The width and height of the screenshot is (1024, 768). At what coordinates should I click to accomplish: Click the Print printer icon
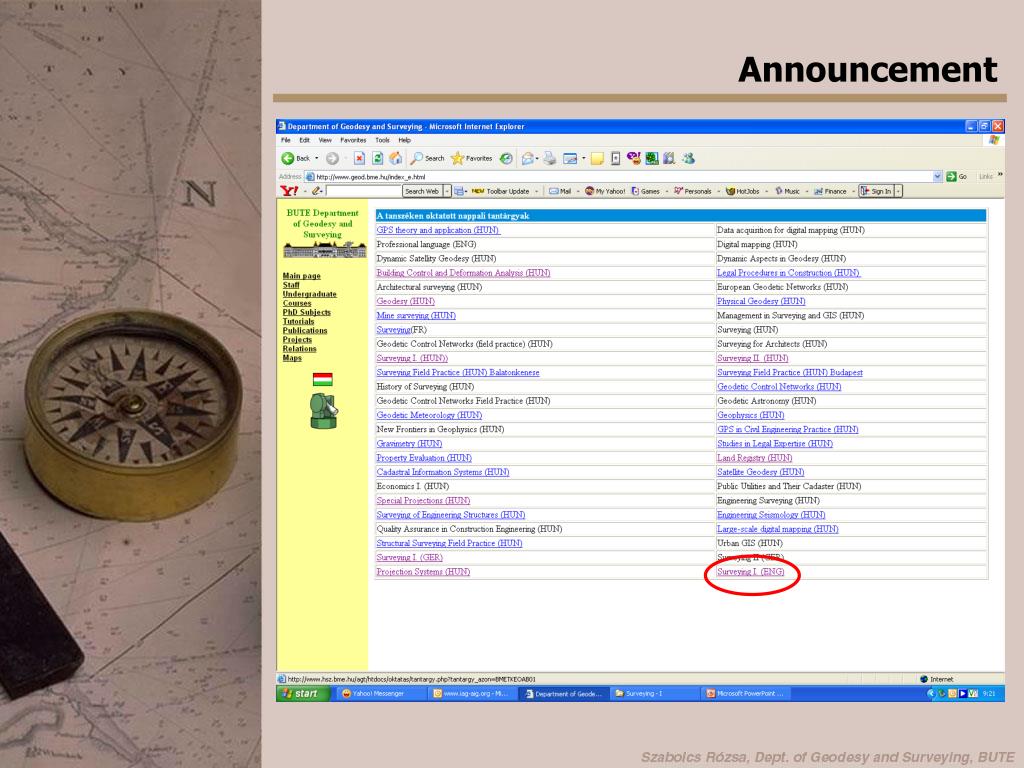550,158
